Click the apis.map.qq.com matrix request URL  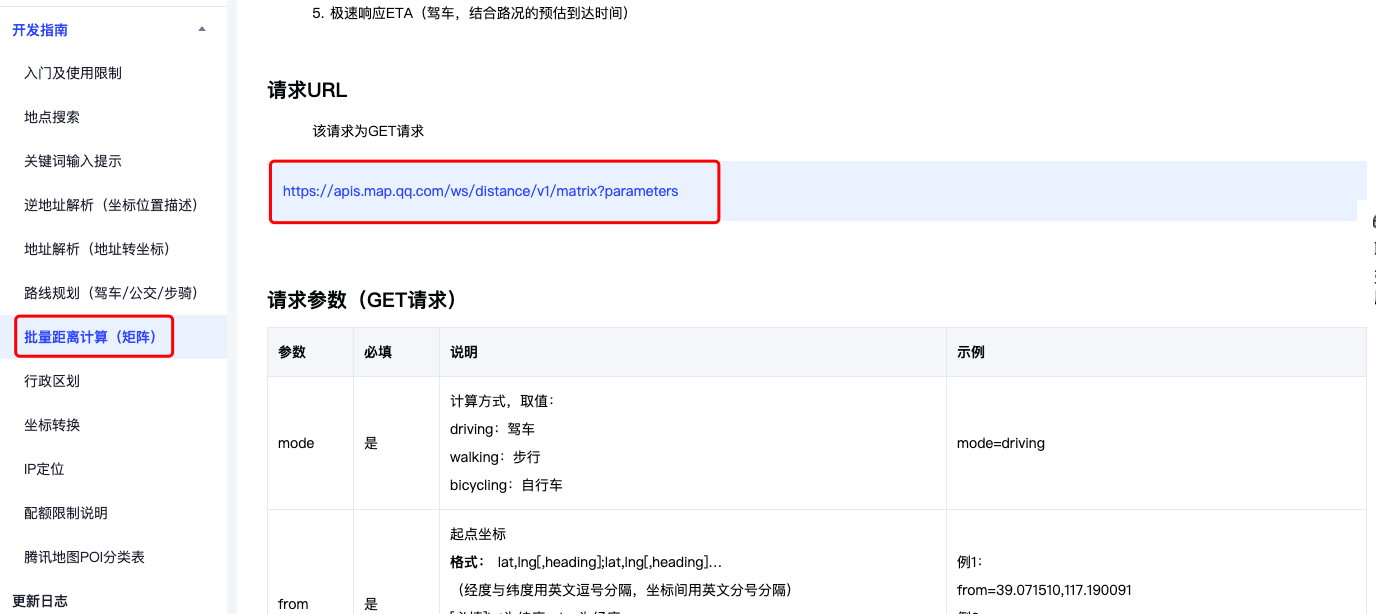pyautogui.click(x=480, y=191)
